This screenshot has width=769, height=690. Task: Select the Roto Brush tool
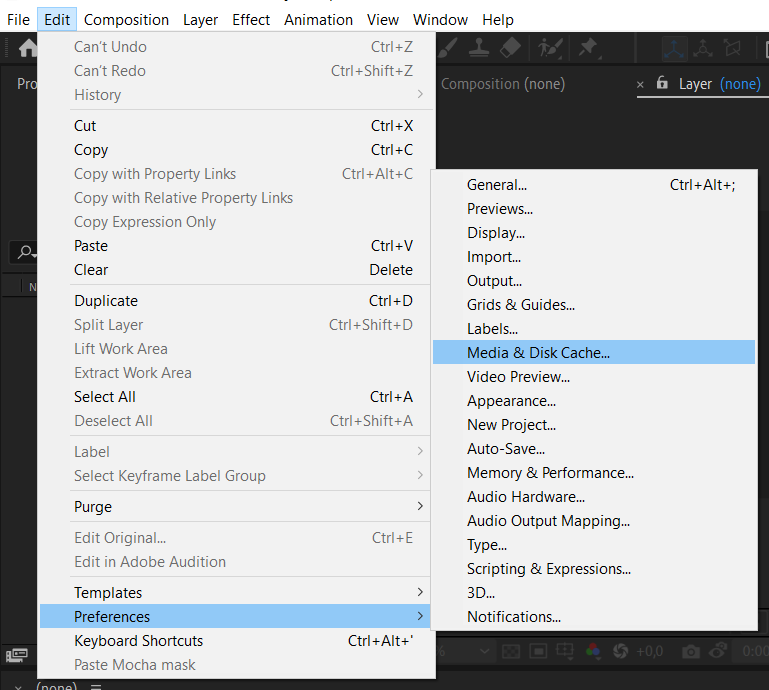point(550,48)
